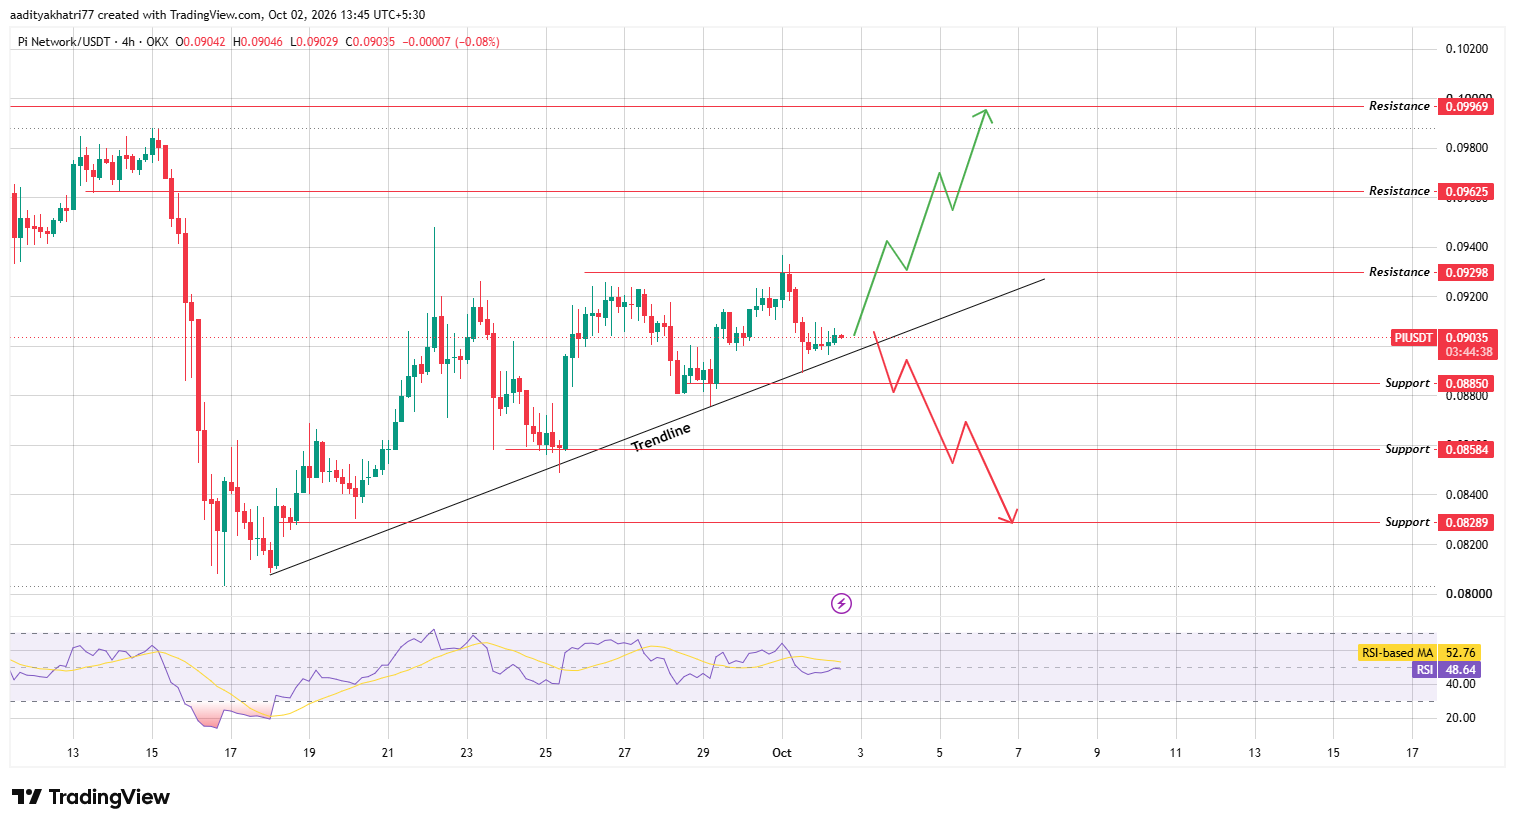The image size is (1515, 827).
Task: Click the 9 label on the date axis
Action: pyautogui.click(x=1097, y=753)
